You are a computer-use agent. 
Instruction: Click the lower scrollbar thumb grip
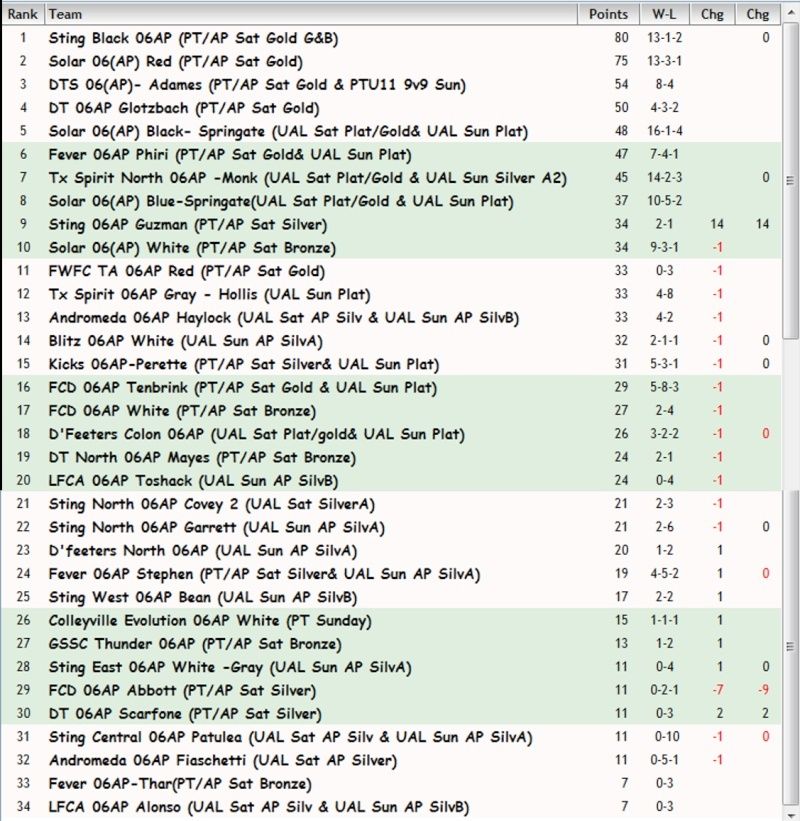(791, 647)
